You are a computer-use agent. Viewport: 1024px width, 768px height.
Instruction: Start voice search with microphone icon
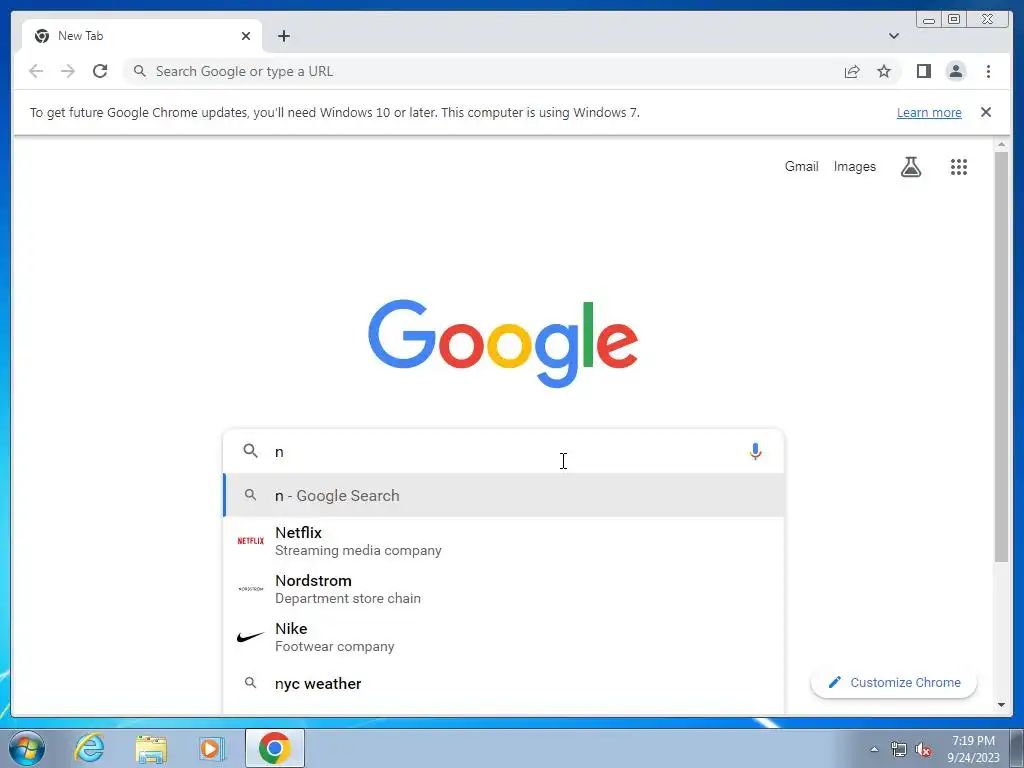[755, 451]
